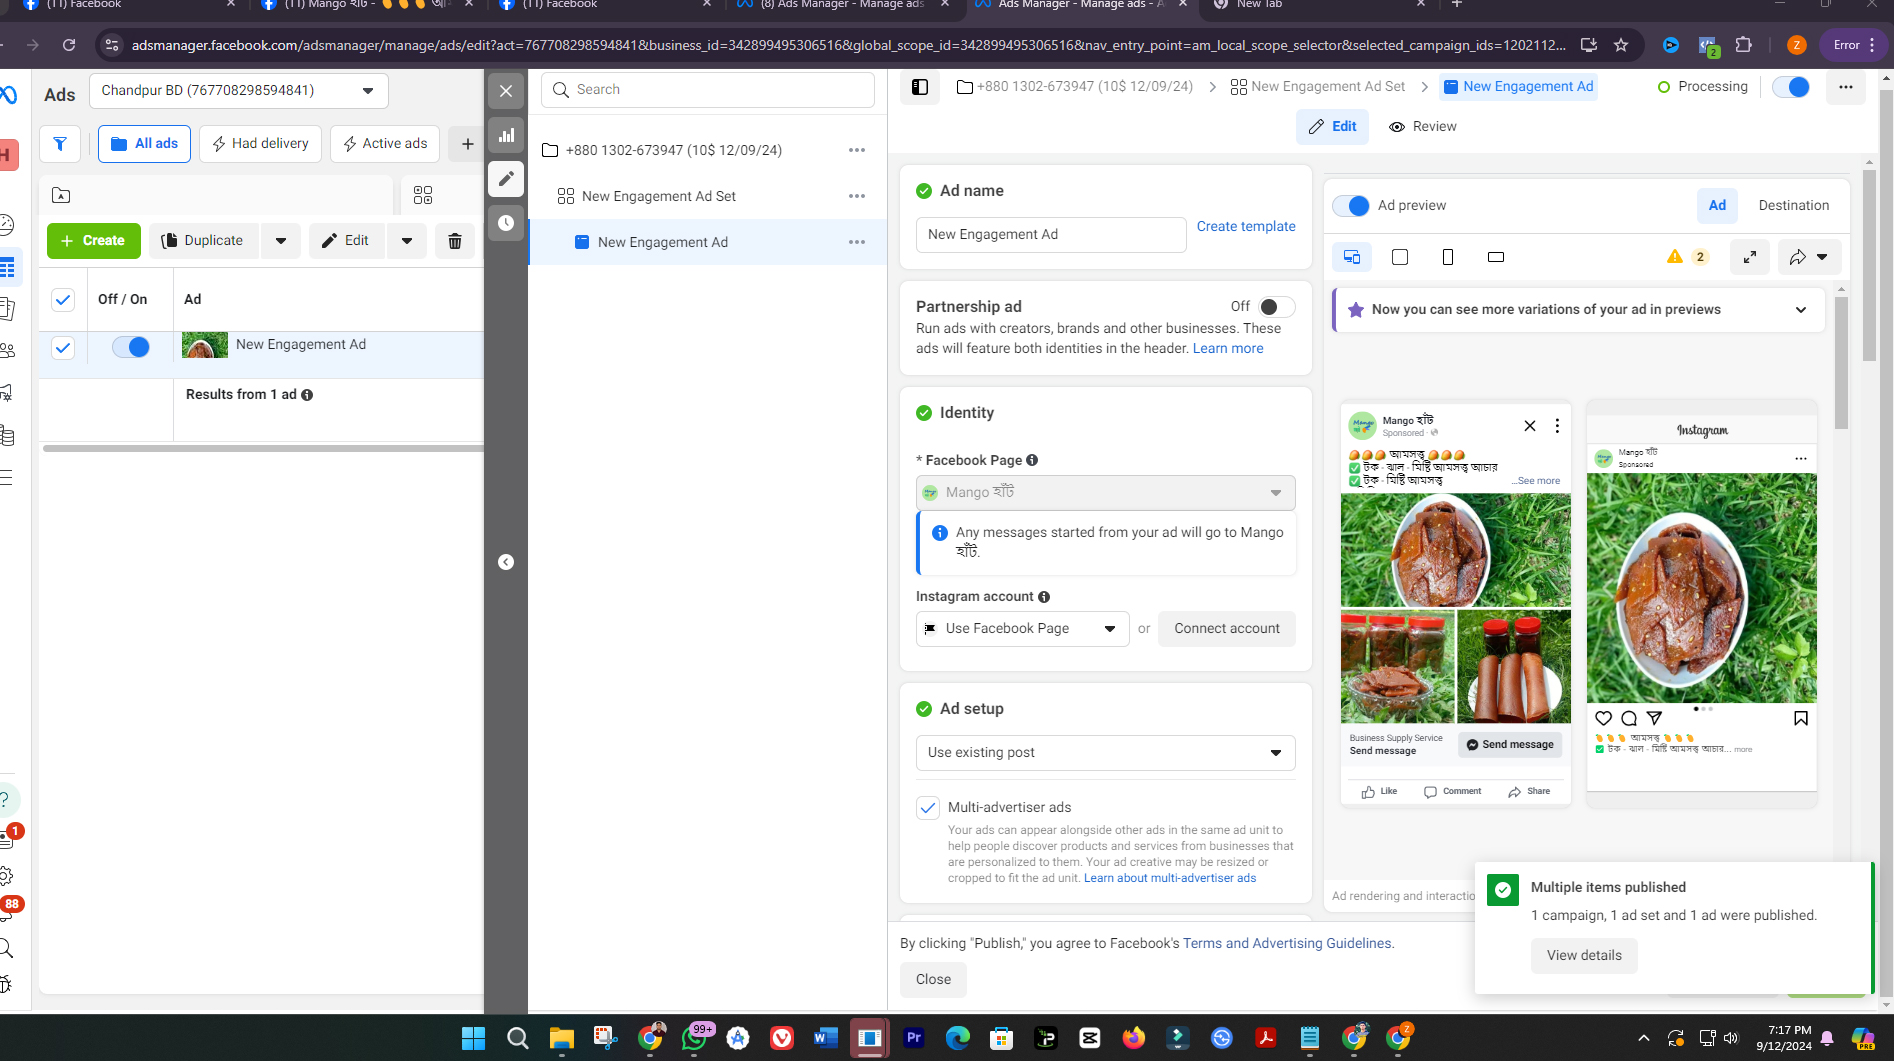1894x1061 pixels.
Task: Open more options menu near Processing status
Action: coord(1846,87)
